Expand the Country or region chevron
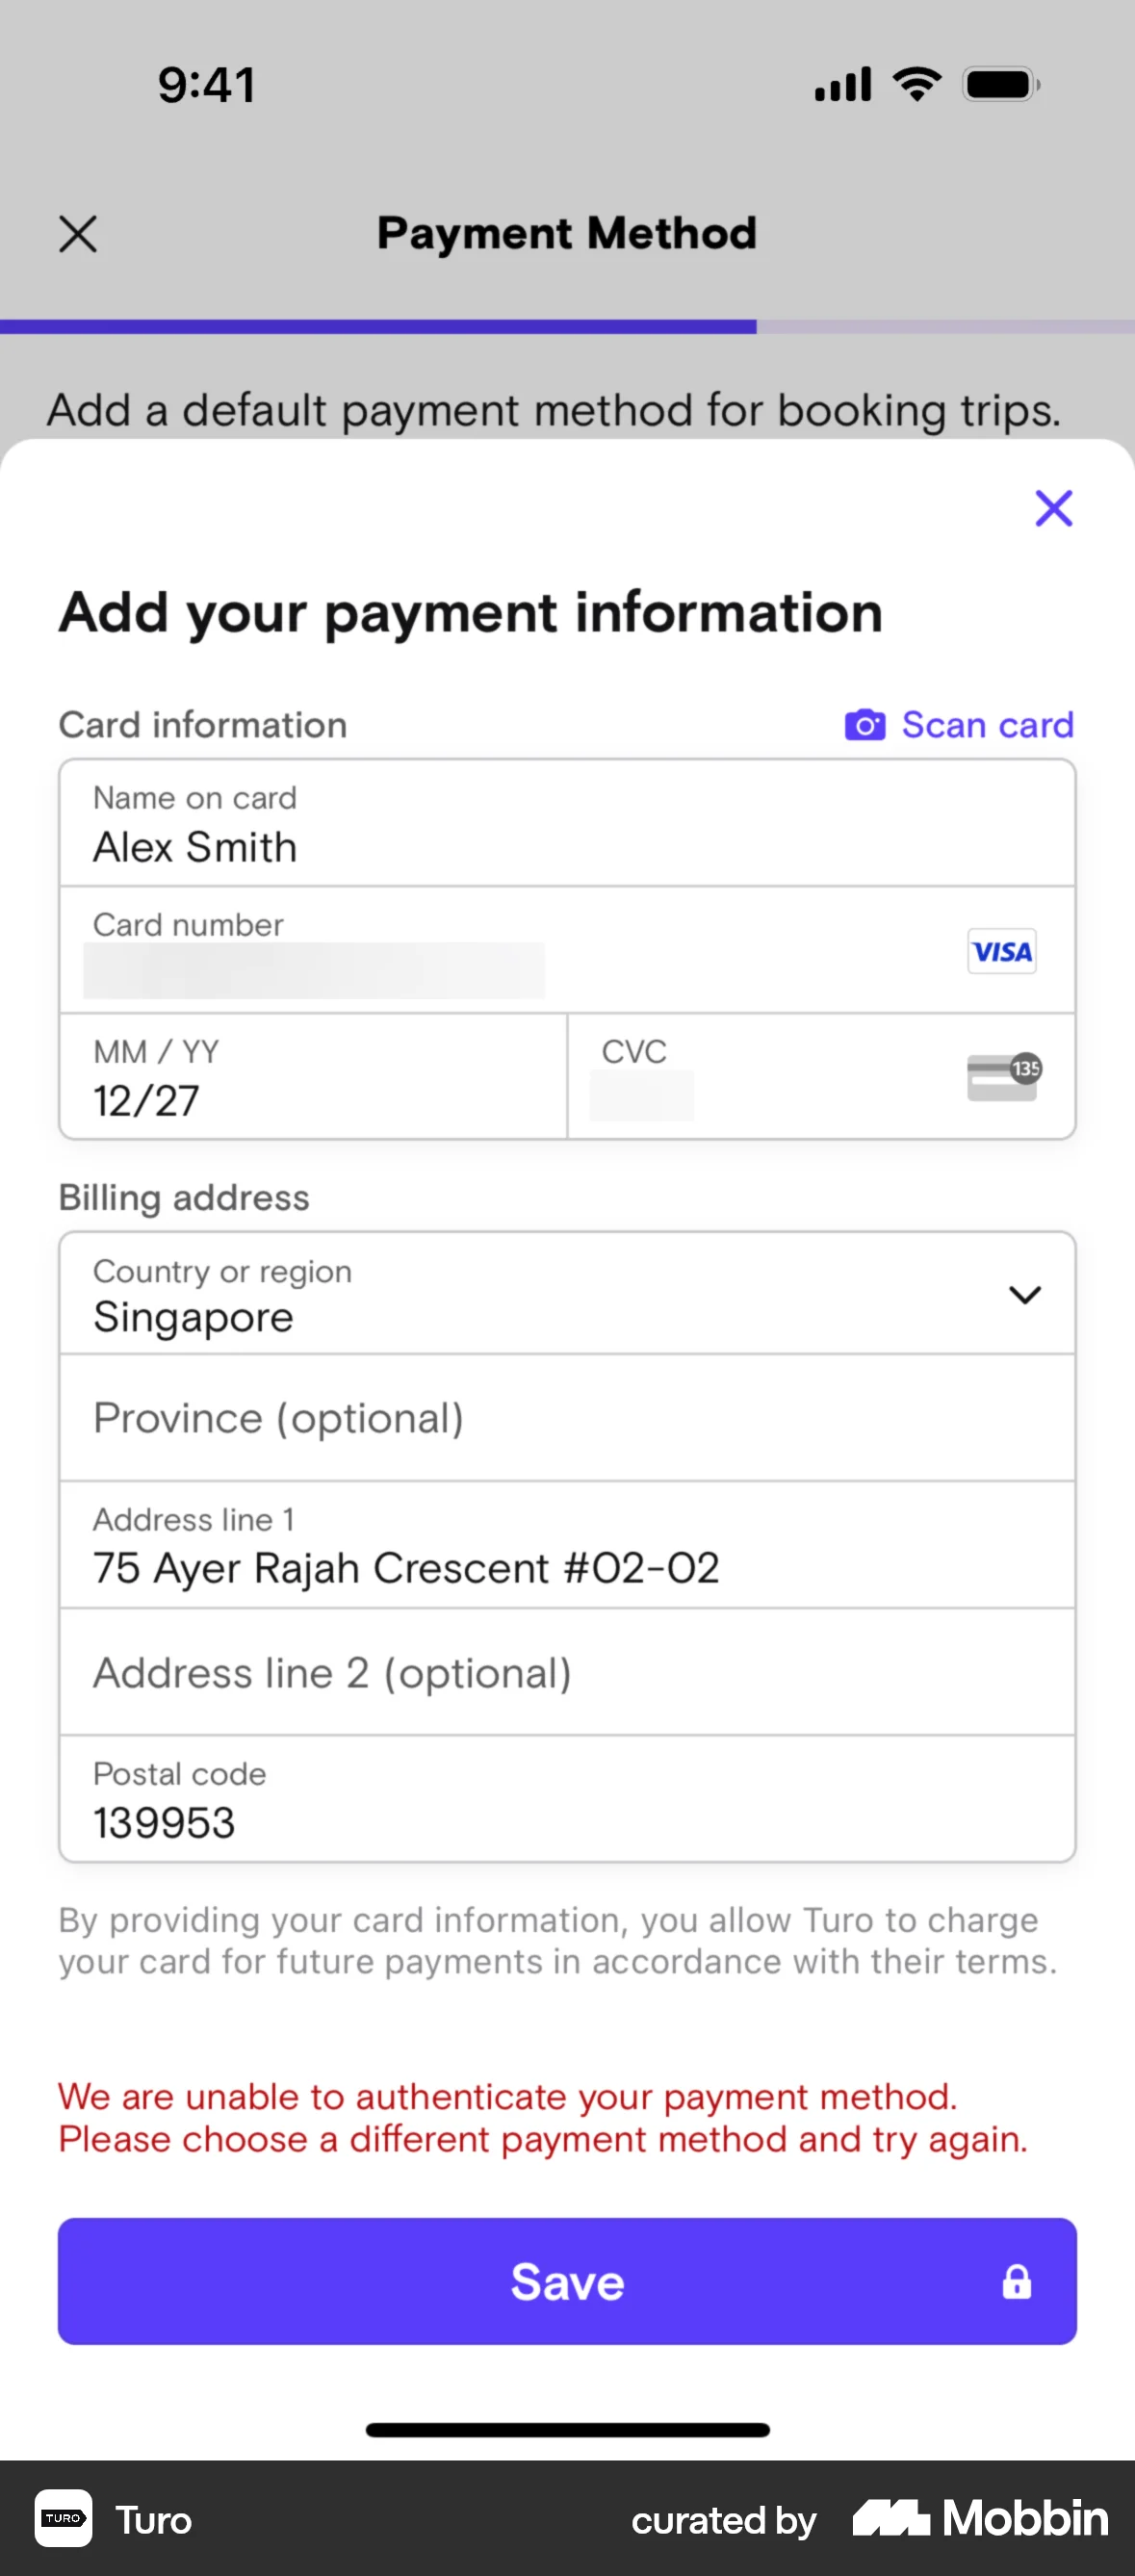Viewport: 1135px width, 2576px height. 1024,1295
